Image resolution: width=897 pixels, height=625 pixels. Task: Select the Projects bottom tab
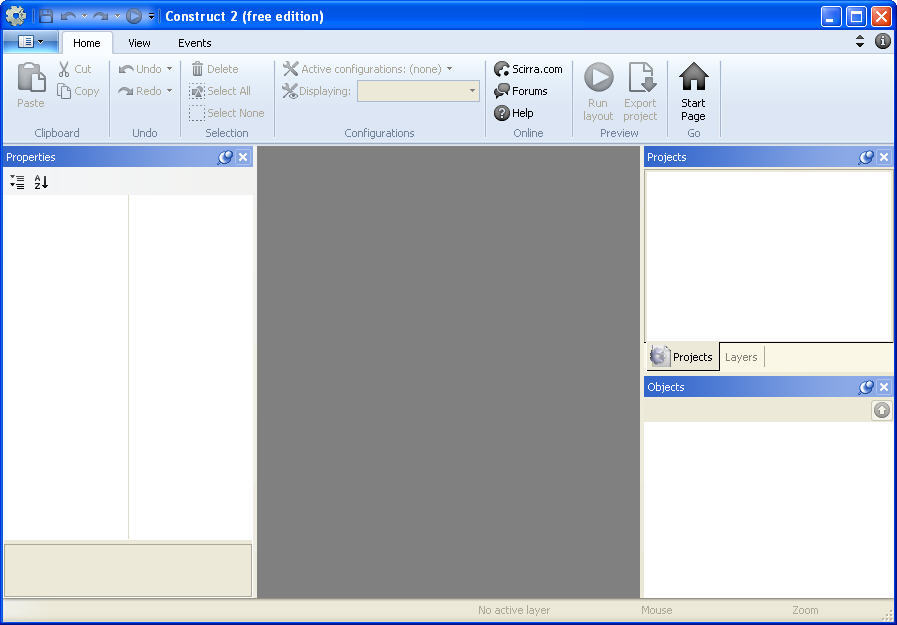pos(682,357)
